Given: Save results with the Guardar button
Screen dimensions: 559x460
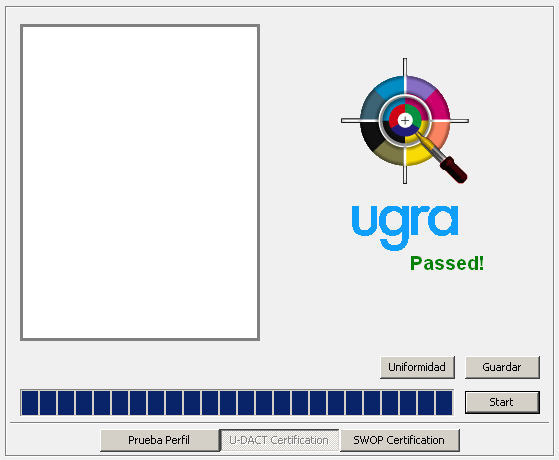Looking at the screenshot, I should point(502,367).
